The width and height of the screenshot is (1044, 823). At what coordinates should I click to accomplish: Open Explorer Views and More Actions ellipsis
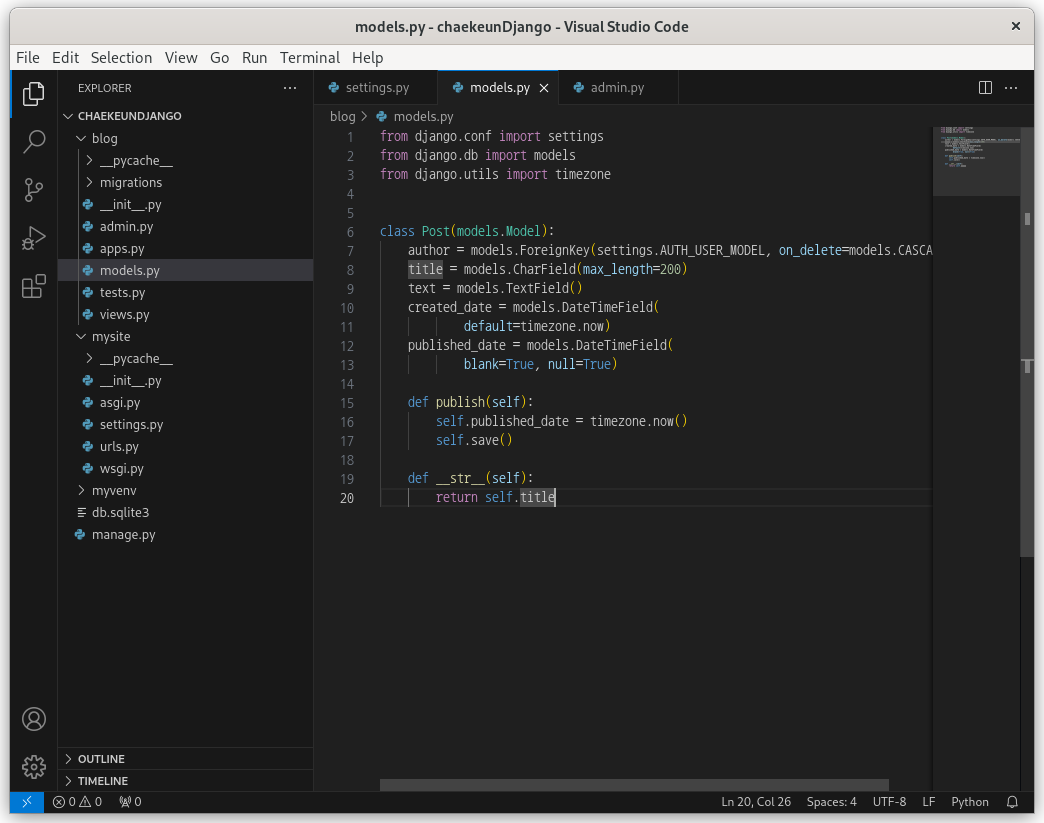pos(290,88)
